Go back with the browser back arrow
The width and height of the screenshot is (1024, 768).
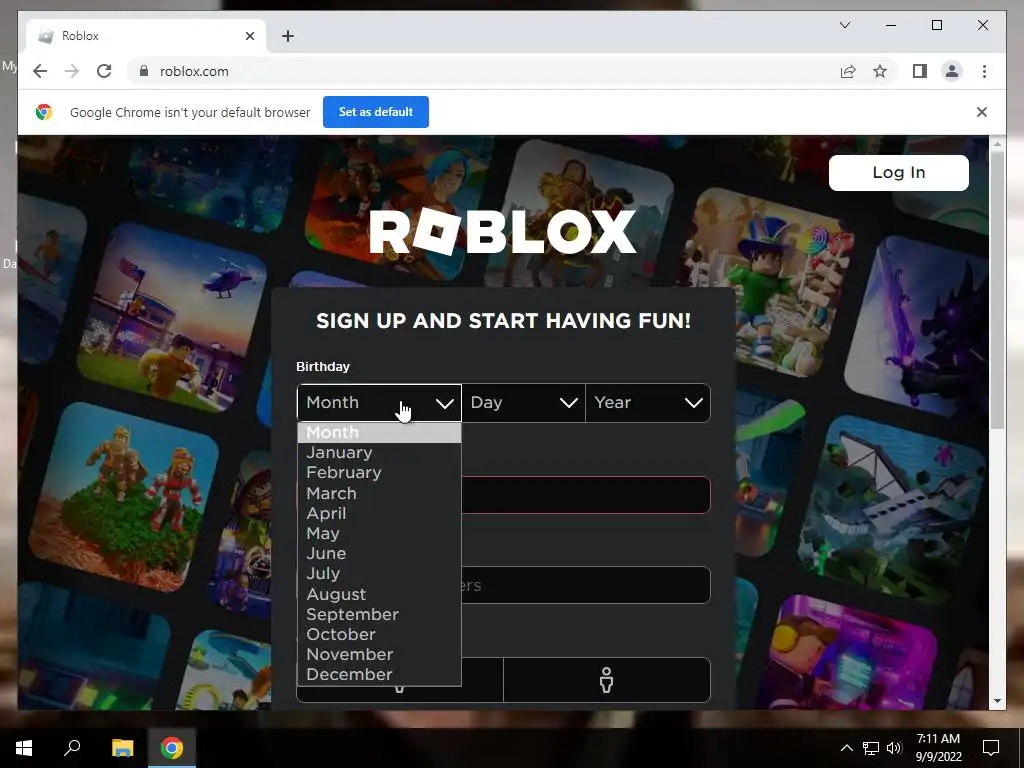(40, 71)
